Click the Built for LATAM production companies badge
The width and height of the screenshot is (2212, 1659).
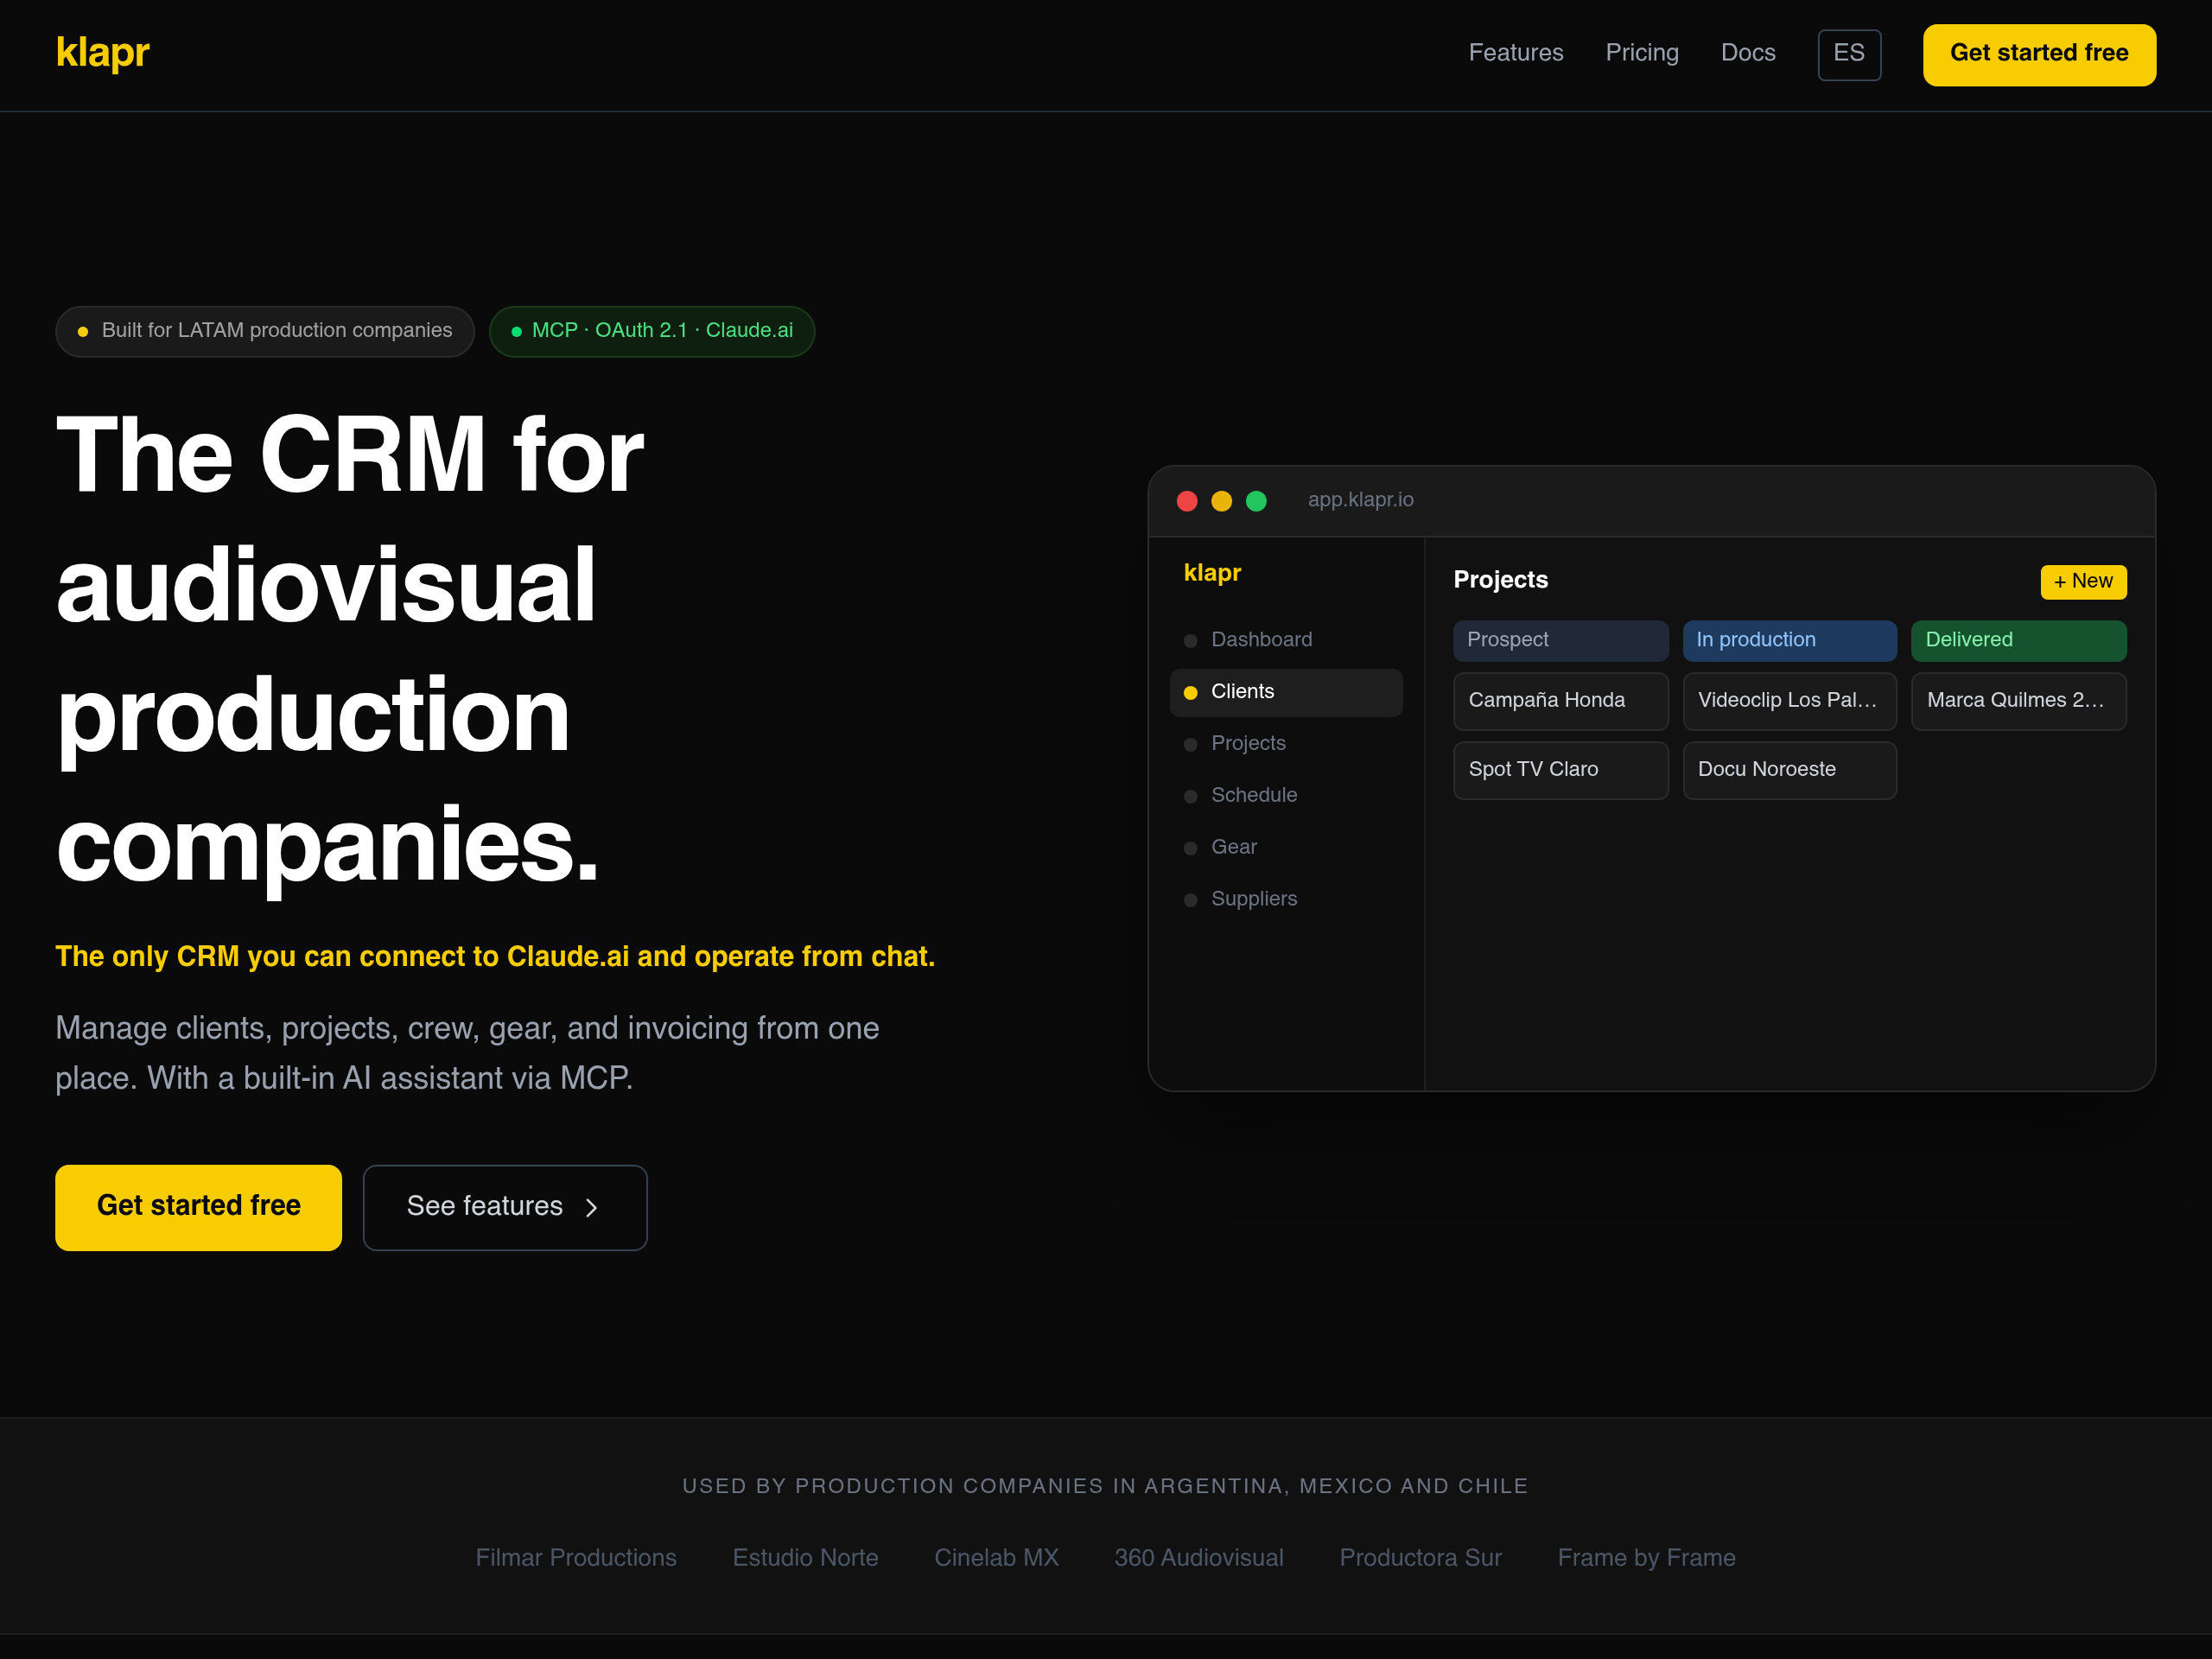[x=265, y=331]
